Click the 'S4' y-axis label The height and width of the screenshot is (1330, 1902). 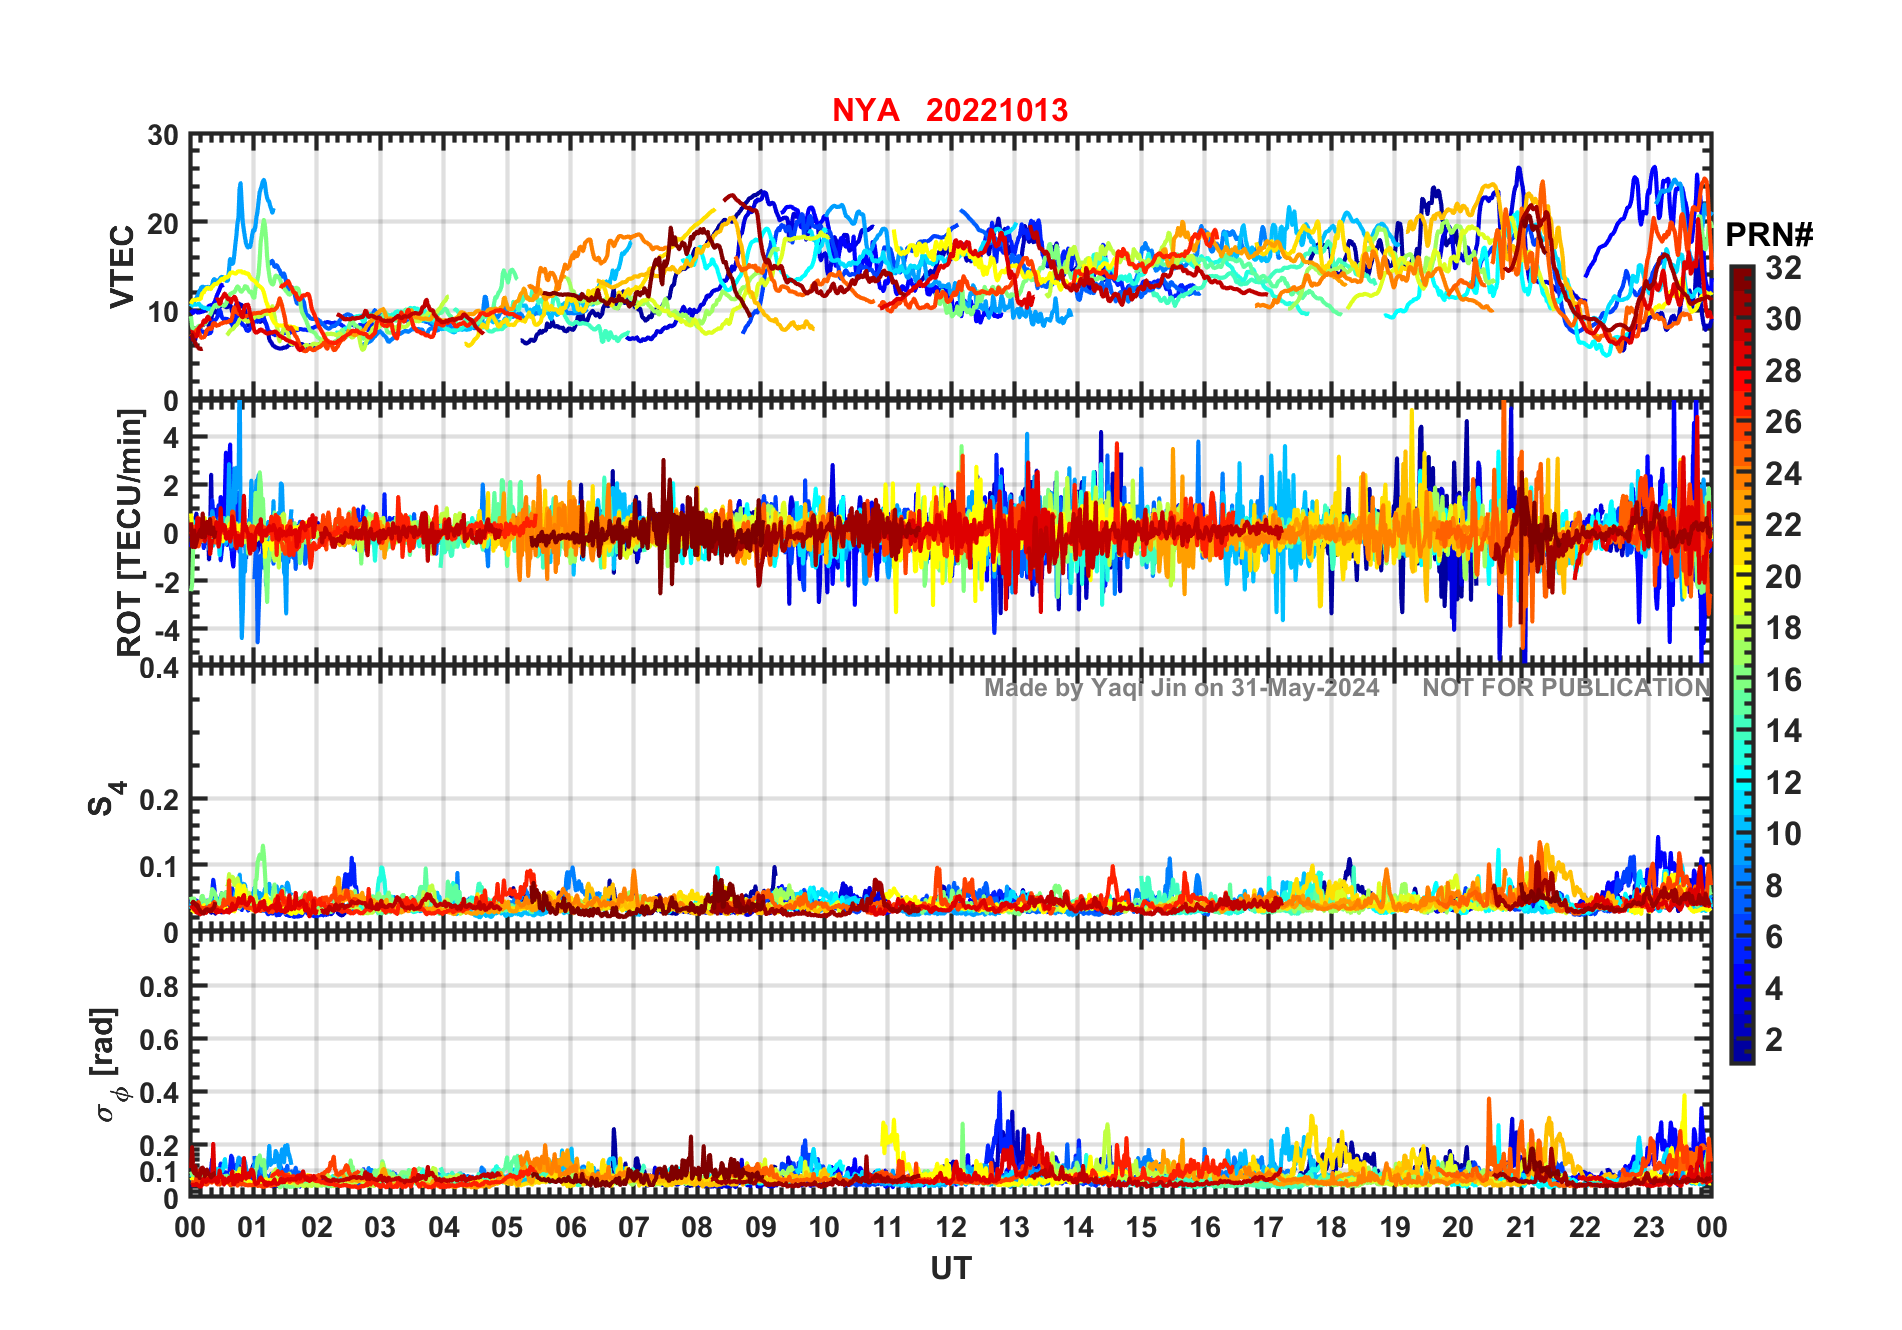(106, 799)
